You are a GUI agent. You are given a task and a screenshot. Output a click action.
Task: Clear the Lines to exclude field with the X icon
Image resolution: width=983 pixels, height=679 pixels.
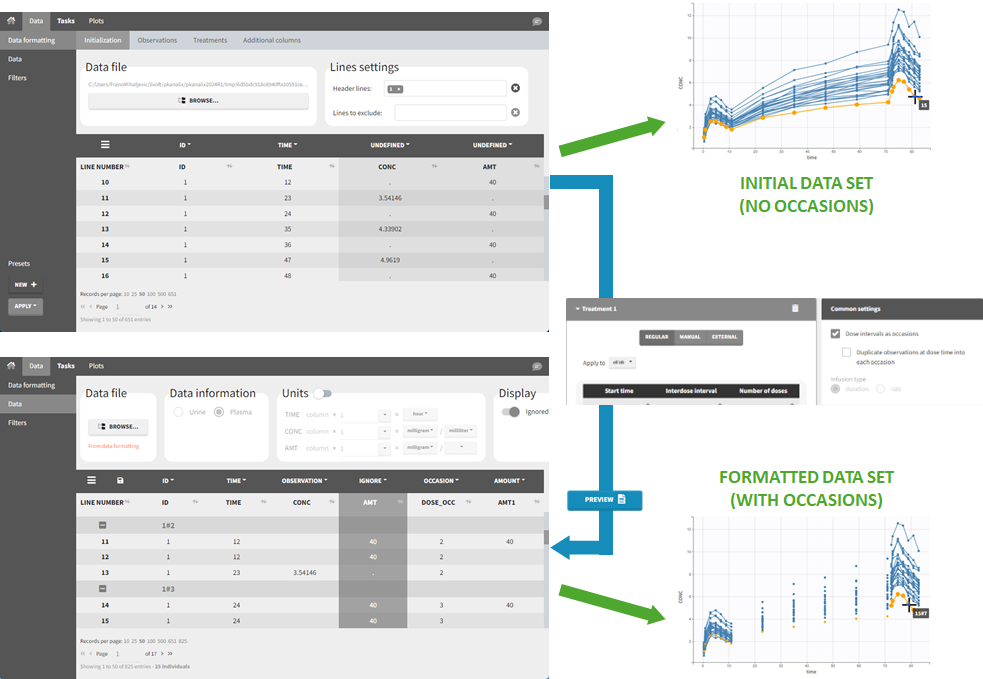tap(515, 112)
